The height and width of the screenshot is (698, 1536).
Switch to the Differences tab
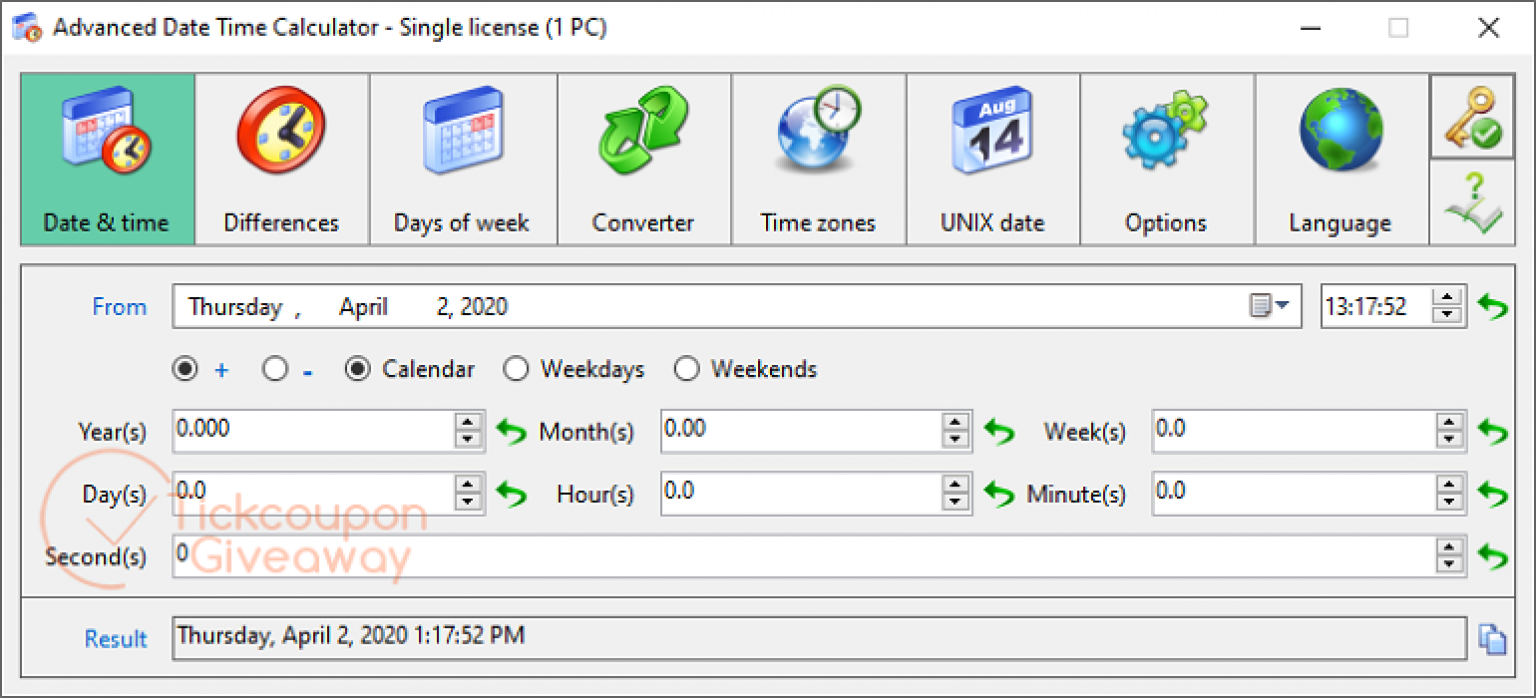(x=281, y=158)
